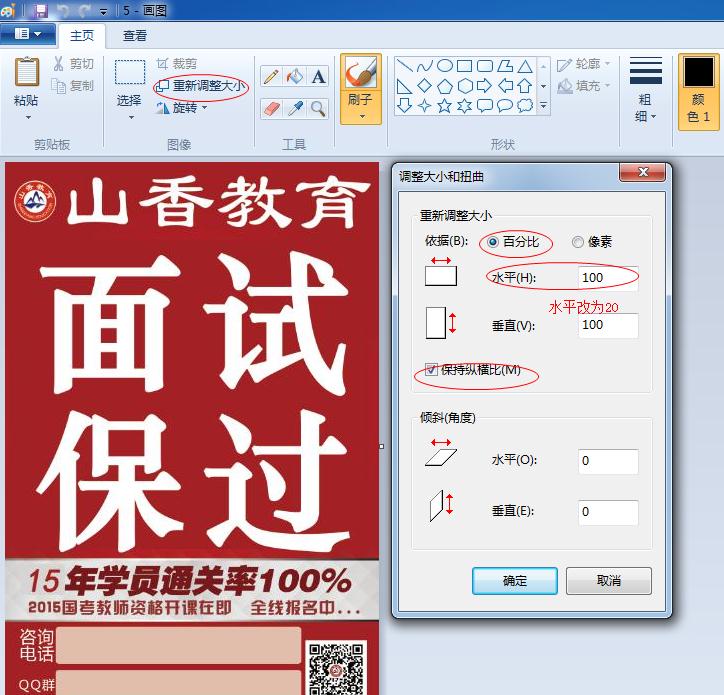Open Resize (重新调整大小) command
The image size is (724, 695).
(201, 86)
